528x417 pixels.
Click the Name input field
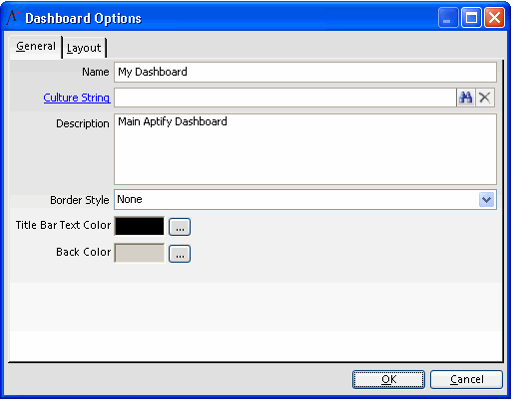305,72
